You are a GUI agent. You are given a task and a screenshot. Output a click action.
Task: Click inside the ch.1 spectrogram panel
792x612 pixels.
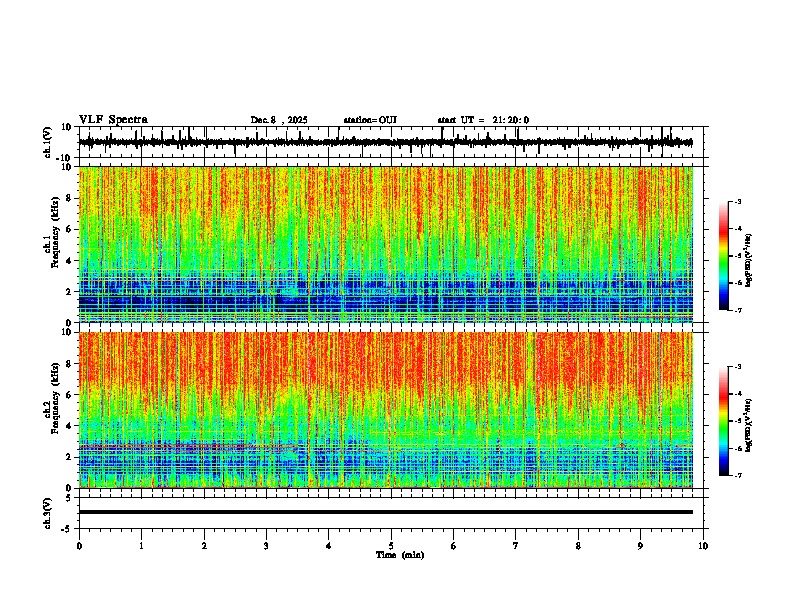[385, 244]
